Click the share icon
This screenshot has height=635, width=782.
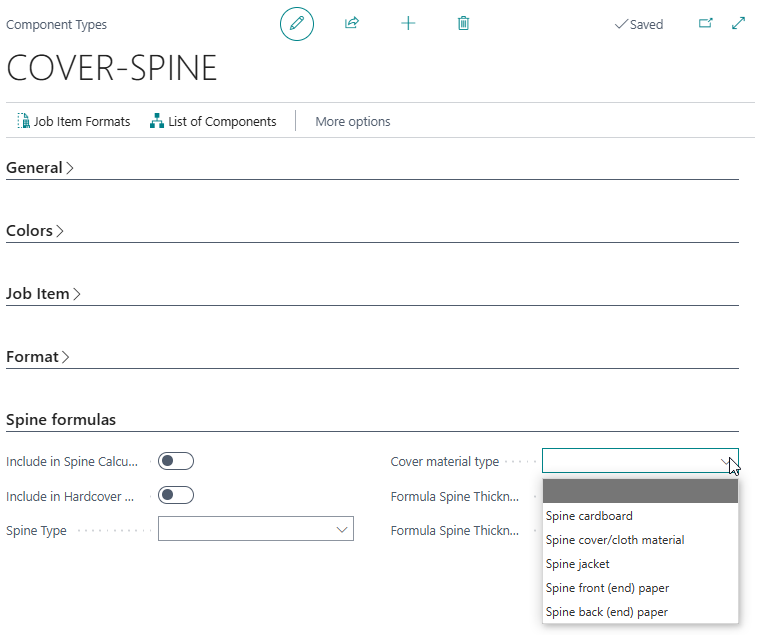tap(352, 23)
